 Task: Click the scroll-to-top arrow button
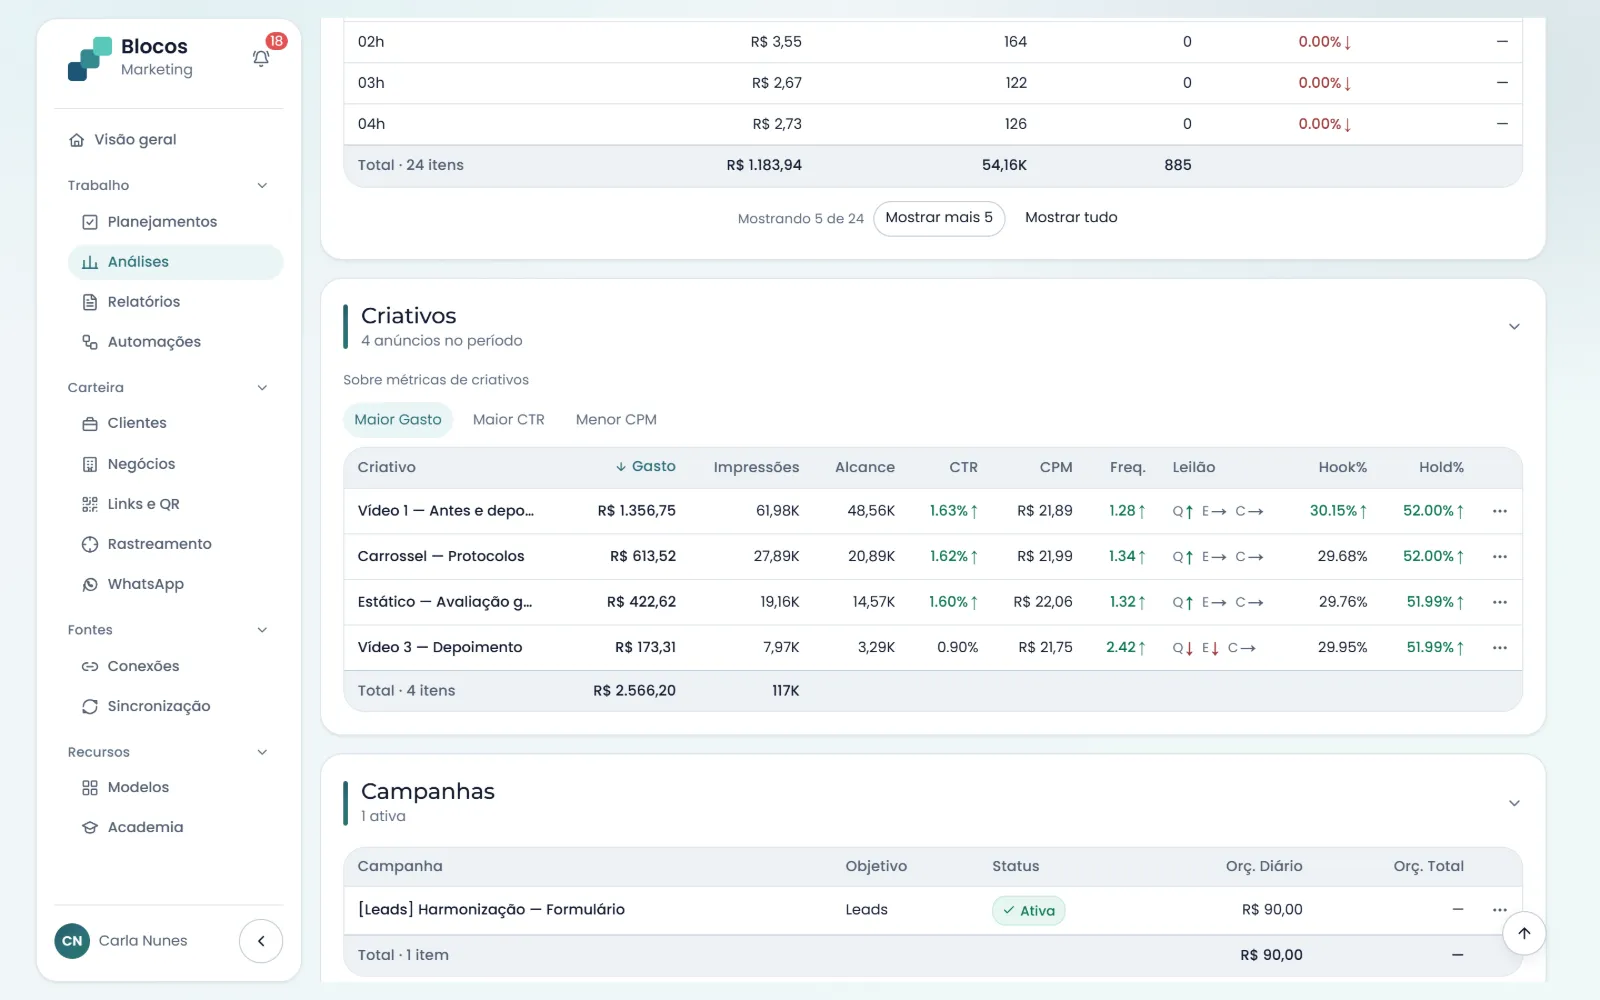click(1524, 933)
